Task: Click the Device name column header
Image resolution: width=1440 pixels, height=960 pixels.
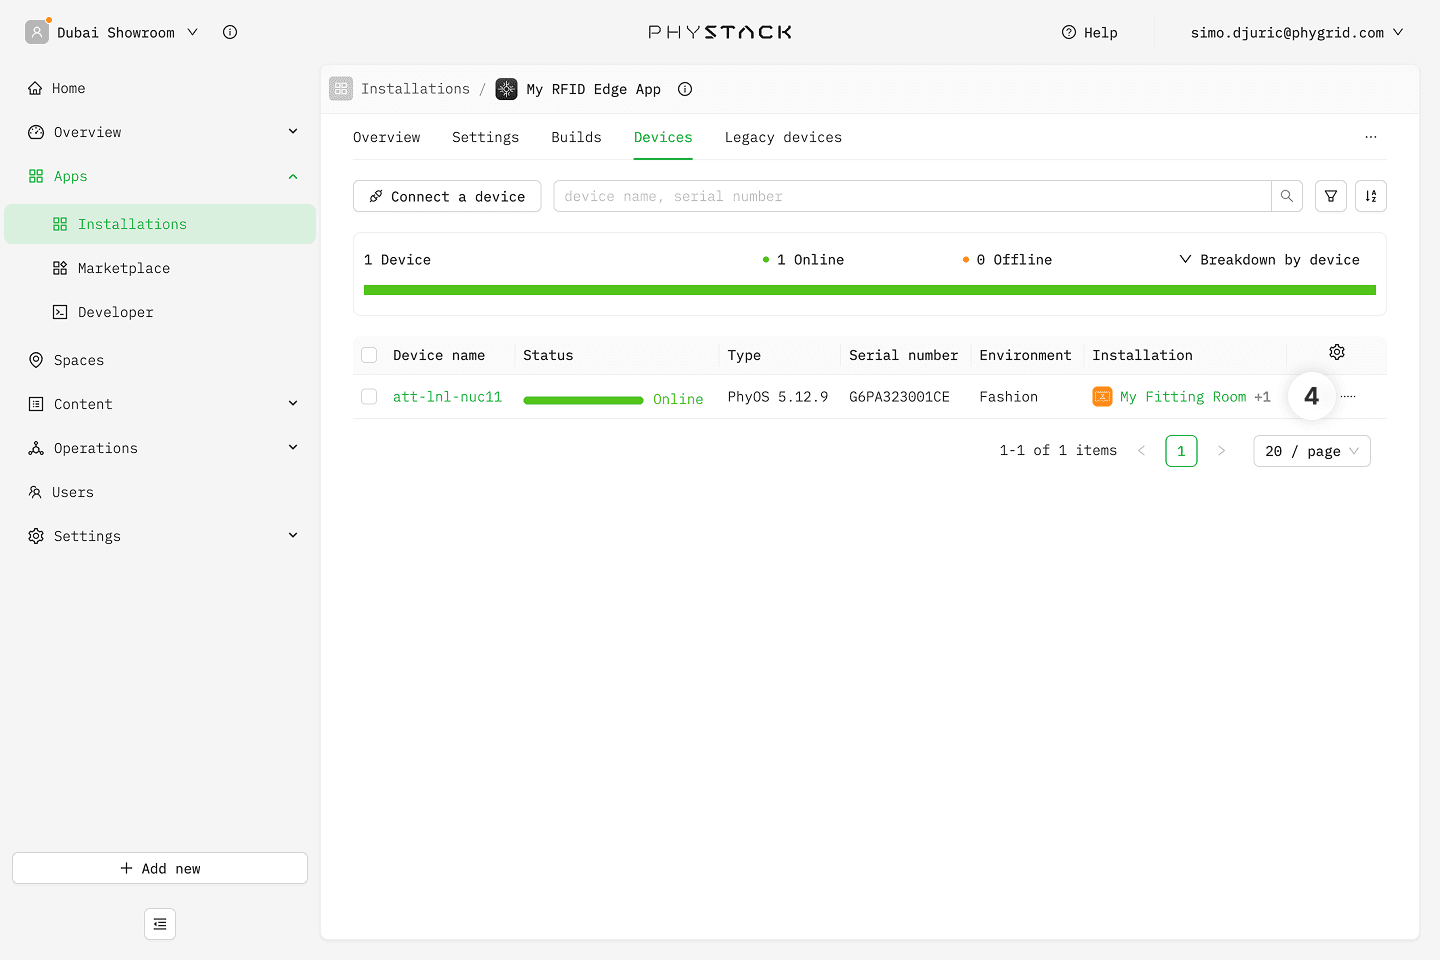Action: (439, 355)
